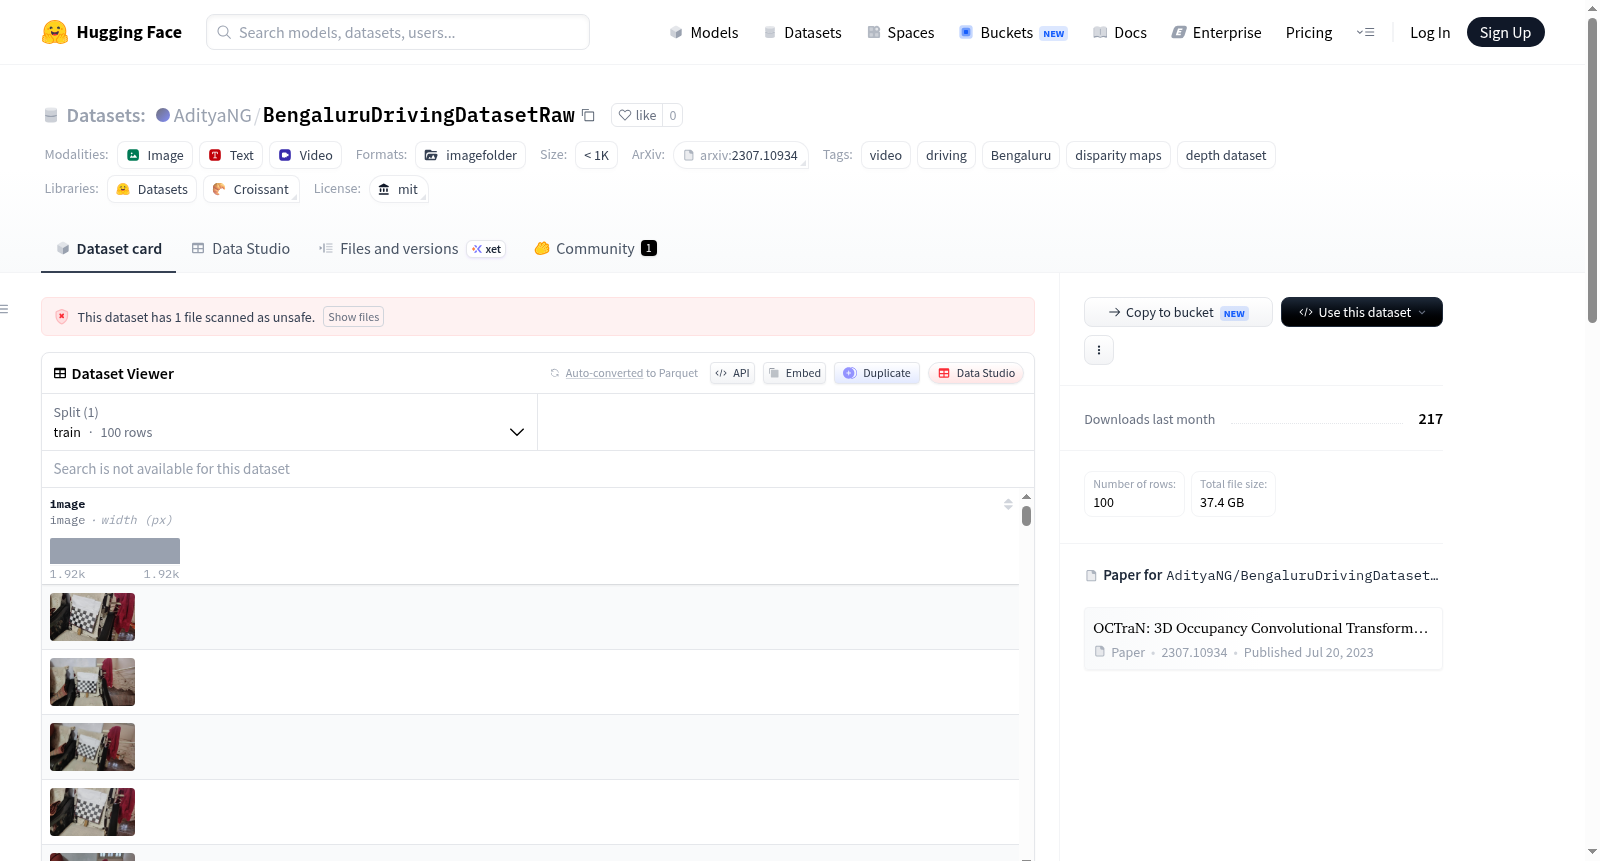Follow the Auto-converted to Parquet link

[x=604, y=373]
